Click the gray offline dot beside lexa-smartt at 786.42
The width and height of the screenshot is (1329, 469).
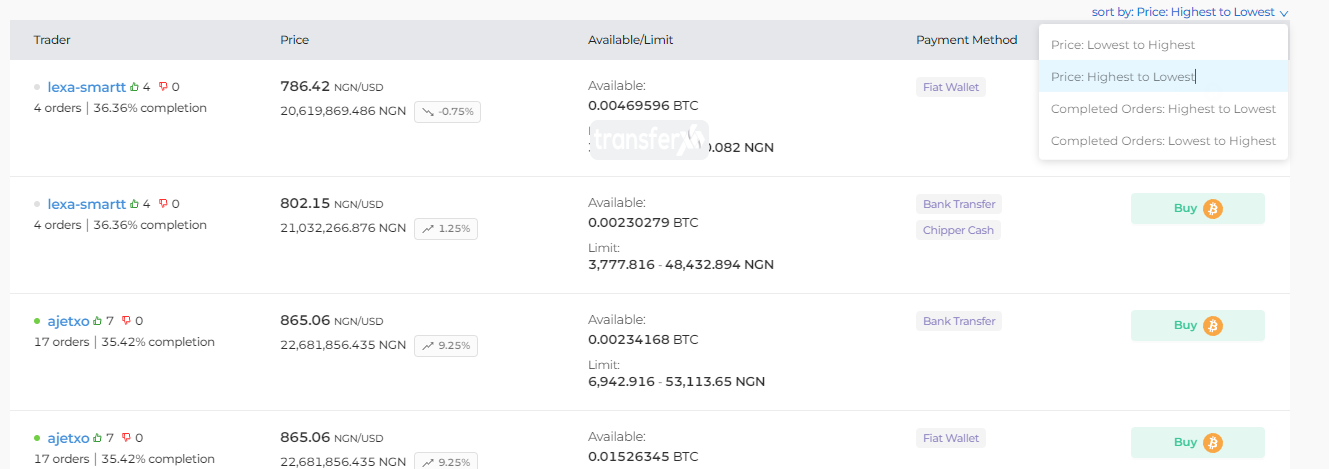tap(37, 87)
